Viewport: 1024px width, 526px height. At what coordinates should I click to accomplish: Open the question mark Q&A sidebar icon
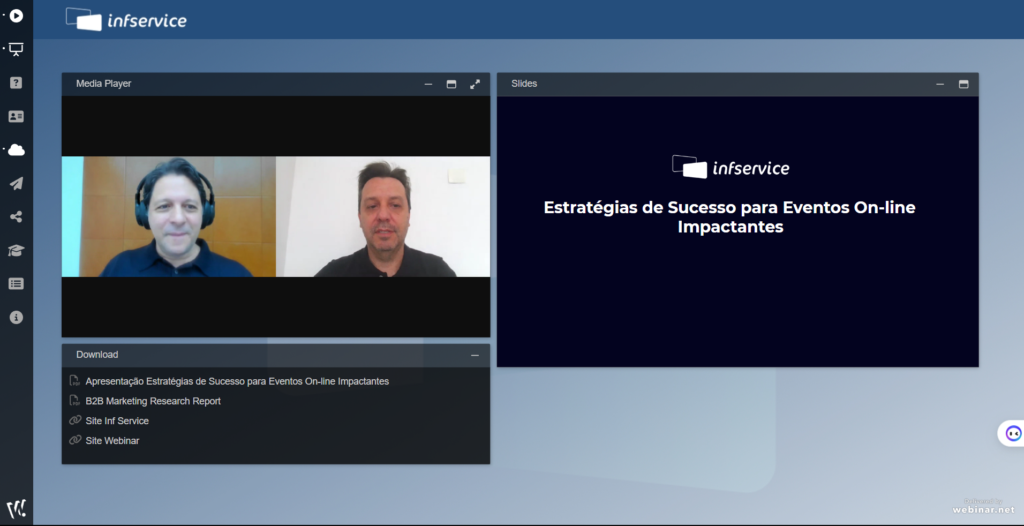click(x=16, y=83)
